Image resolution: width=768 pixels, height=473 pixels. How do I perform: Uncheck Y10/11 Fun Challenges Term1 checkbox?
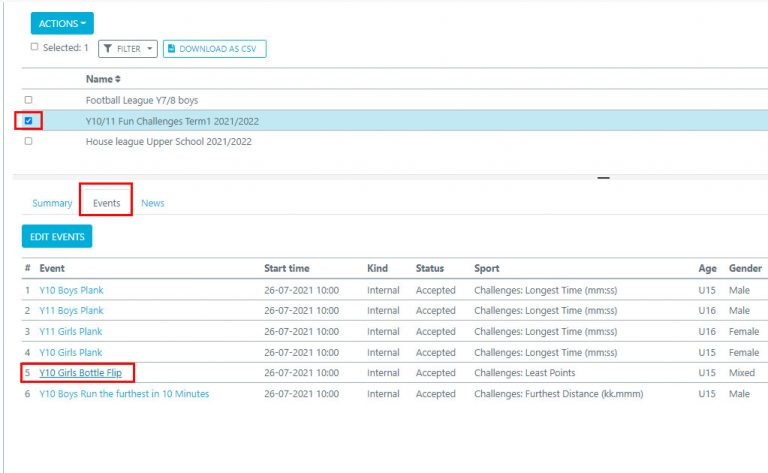(x=28, y=120)
